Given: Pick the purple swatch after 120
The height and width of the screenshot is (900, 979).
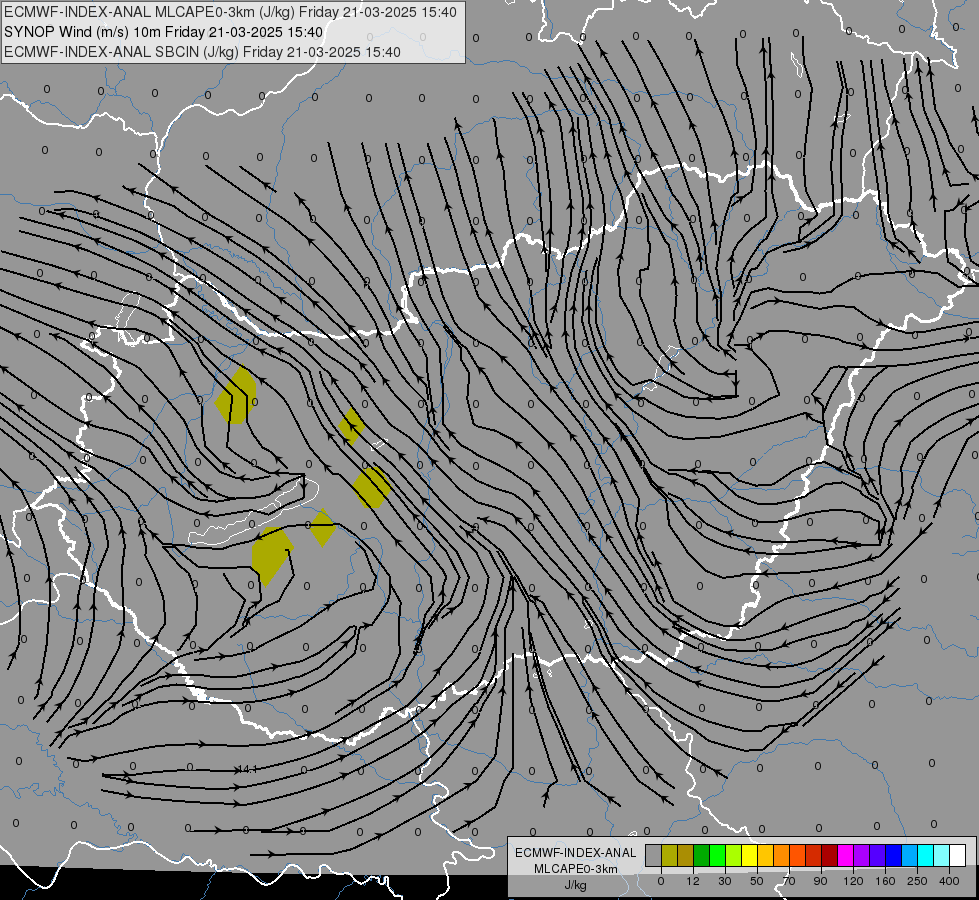Looking at the screenshot, I should point(862,856).
